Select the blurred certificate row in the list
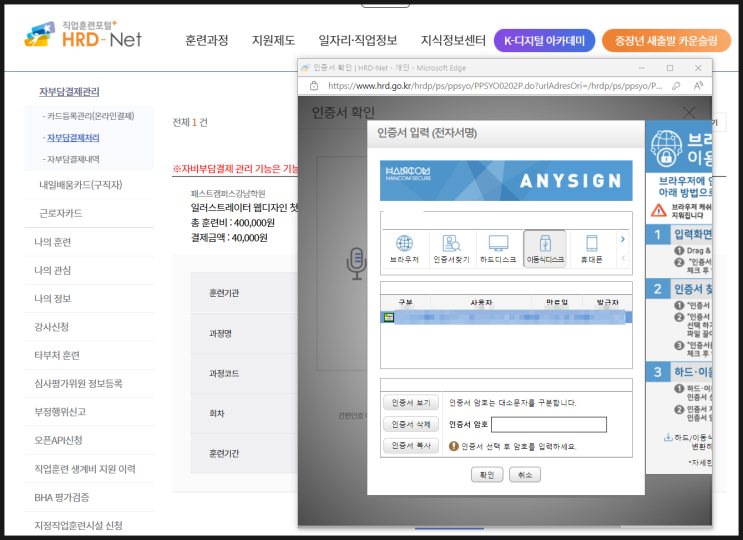743x540 pixels. click(506, 317)
